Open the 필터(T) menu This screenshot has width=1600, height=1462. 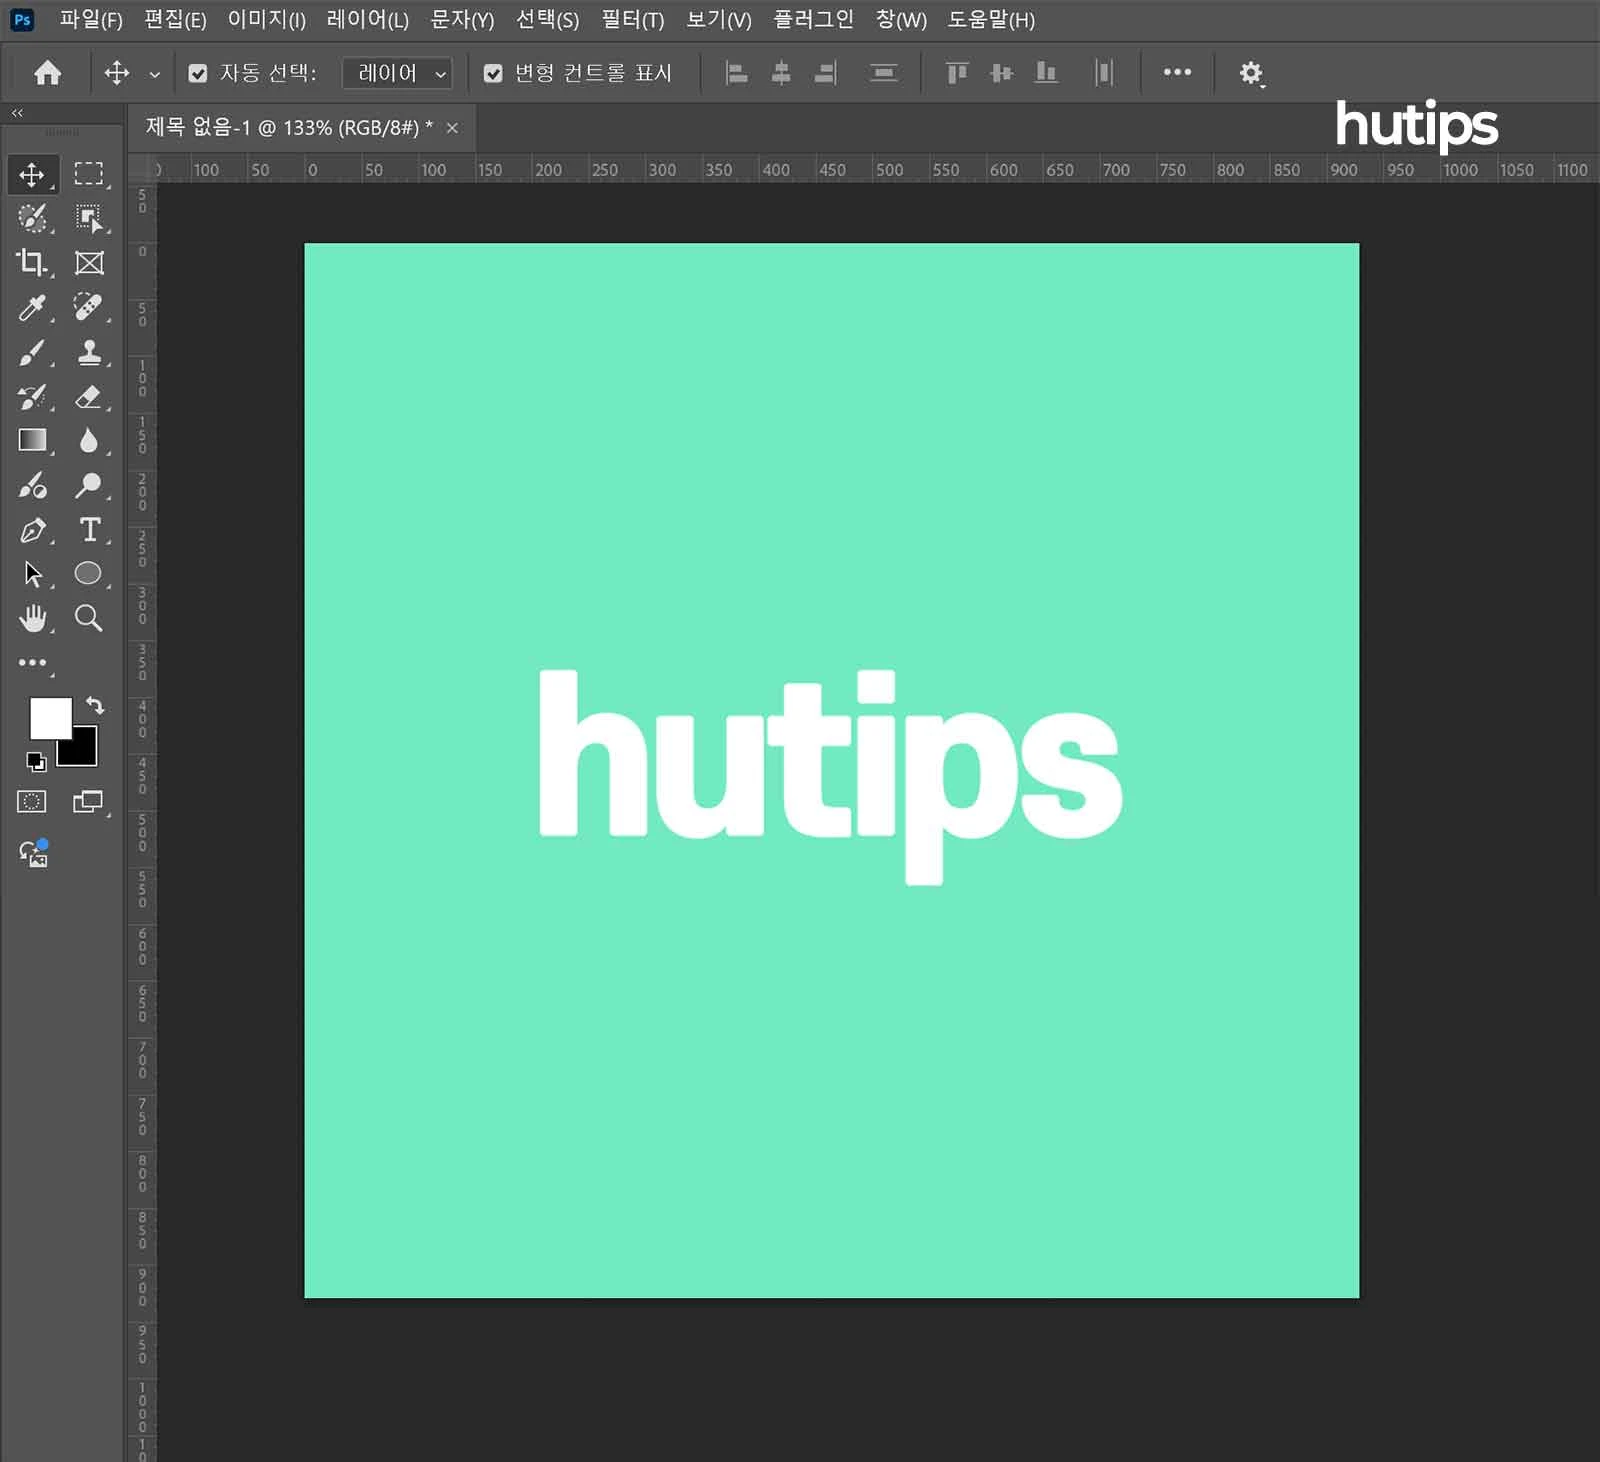pyautogui.click(x=633, y=20)
